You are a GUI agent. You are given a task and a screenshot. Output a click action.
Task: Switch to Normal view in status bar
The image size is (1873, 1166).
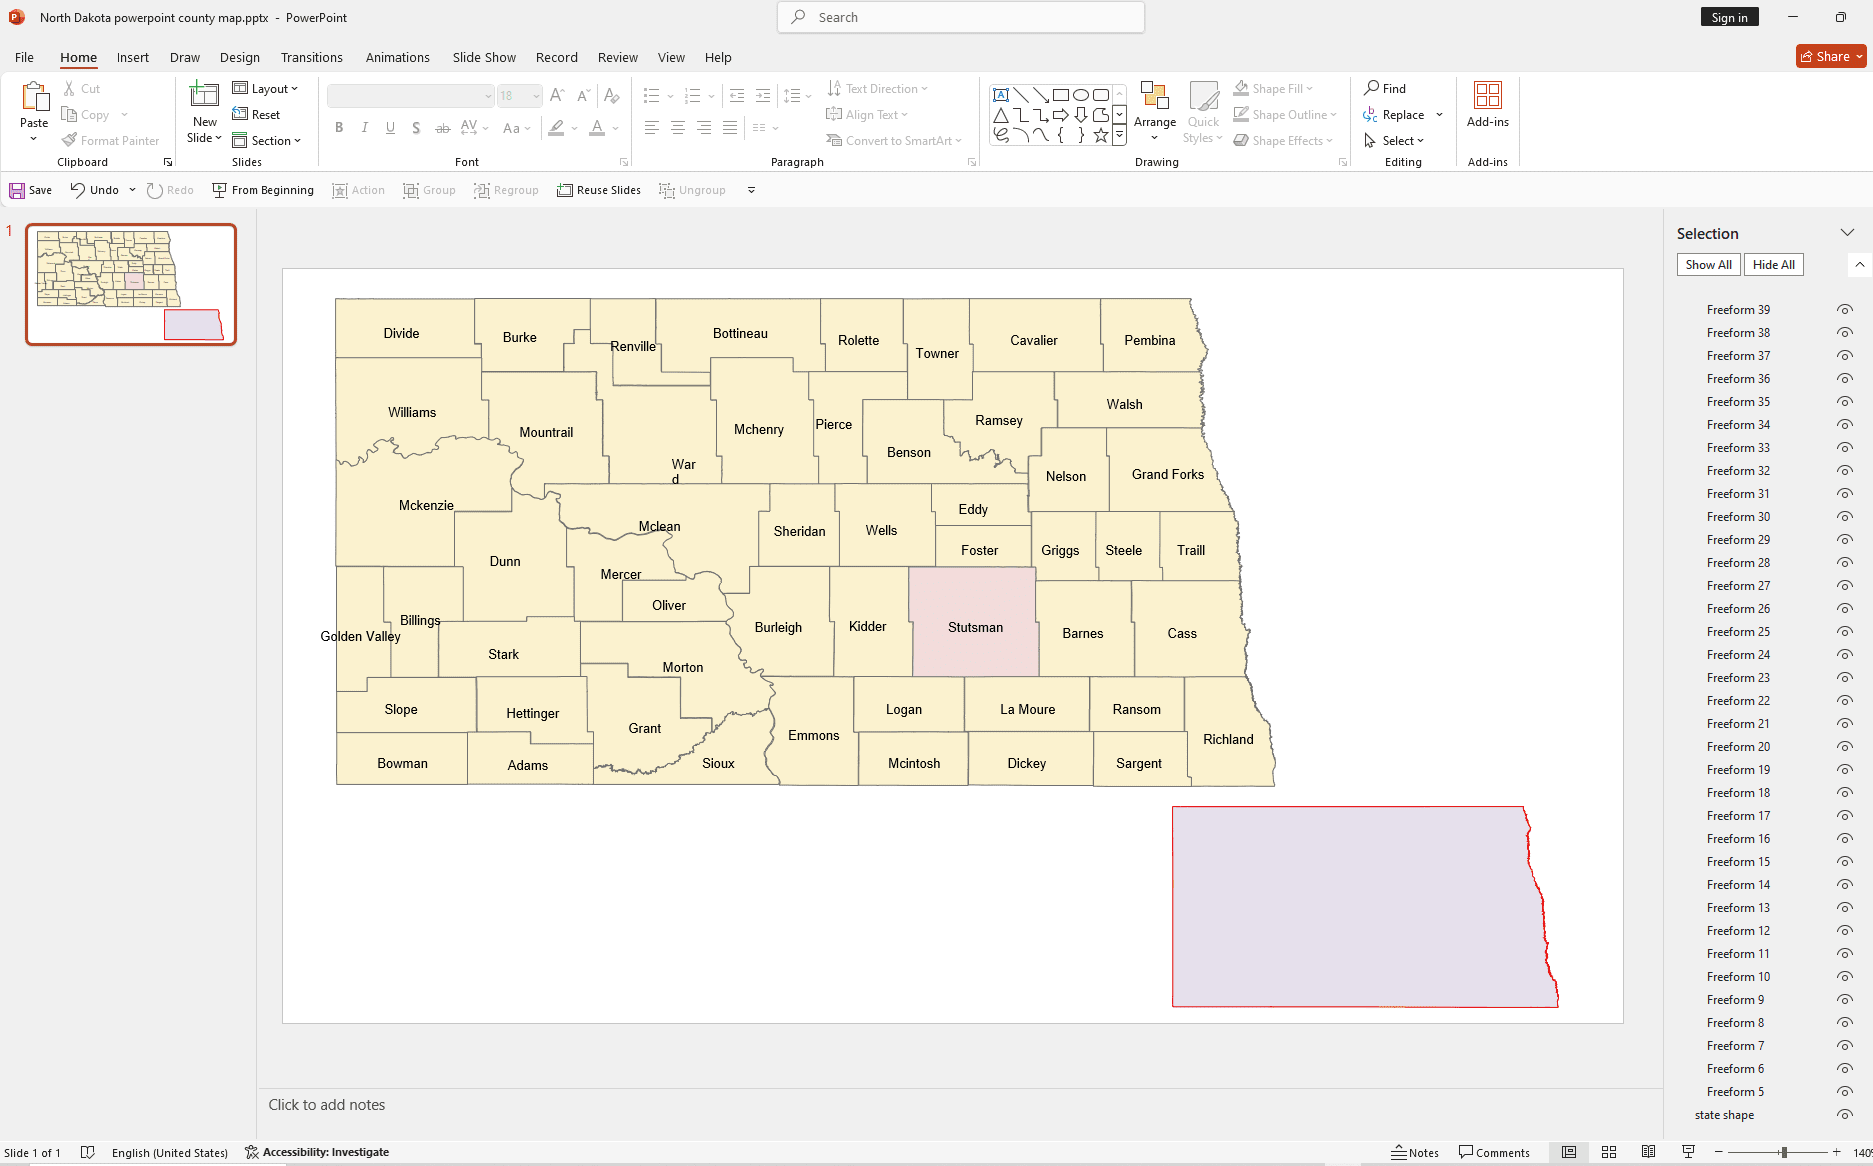[x=1569, y=1152]
